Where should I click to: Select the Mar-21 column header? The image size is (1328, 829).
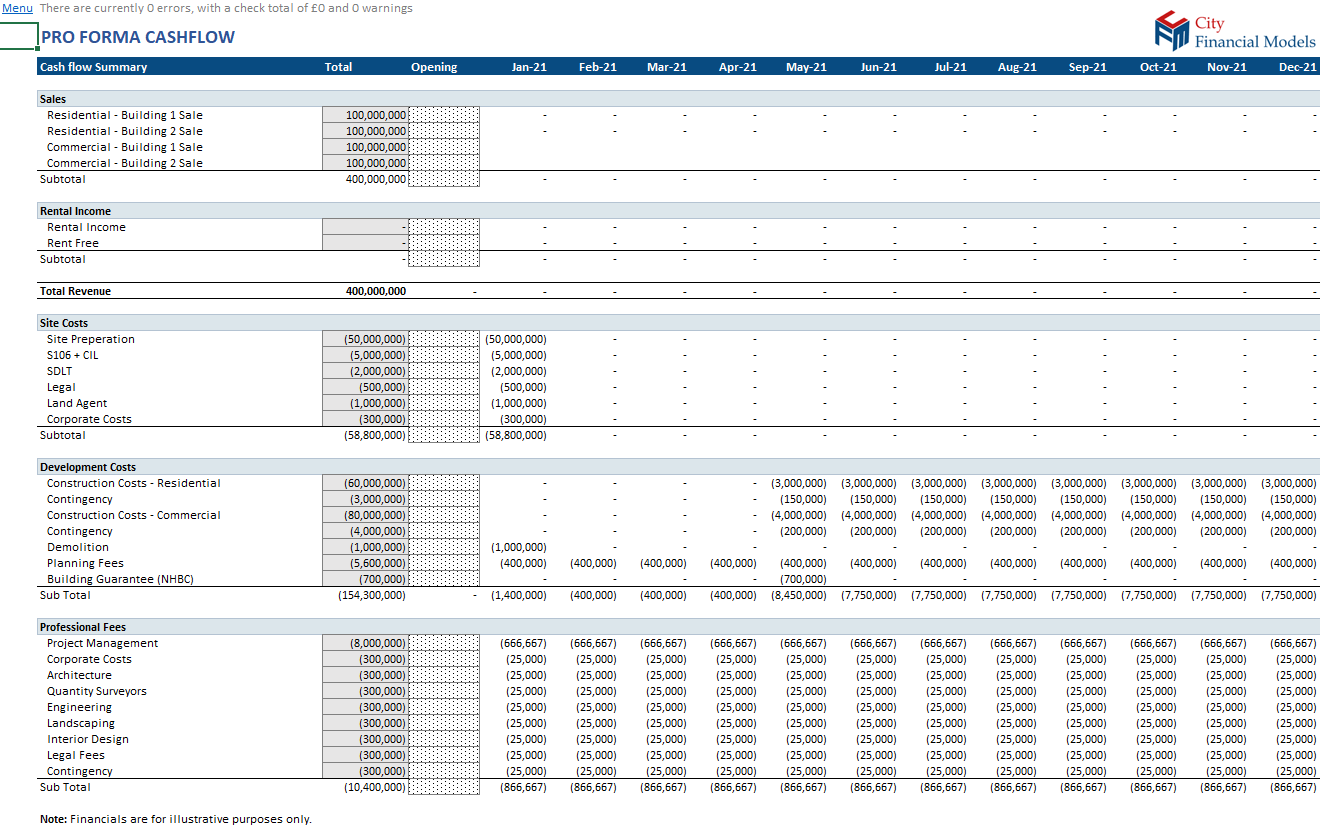[667, 67]
